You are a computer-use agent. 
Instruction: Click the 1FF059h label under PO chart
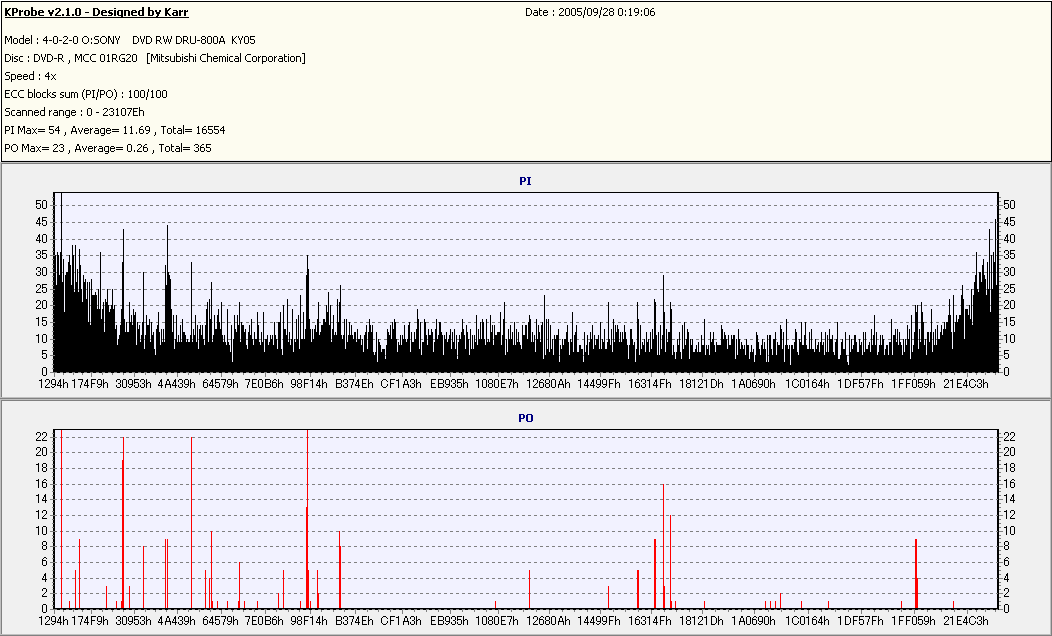913,621
